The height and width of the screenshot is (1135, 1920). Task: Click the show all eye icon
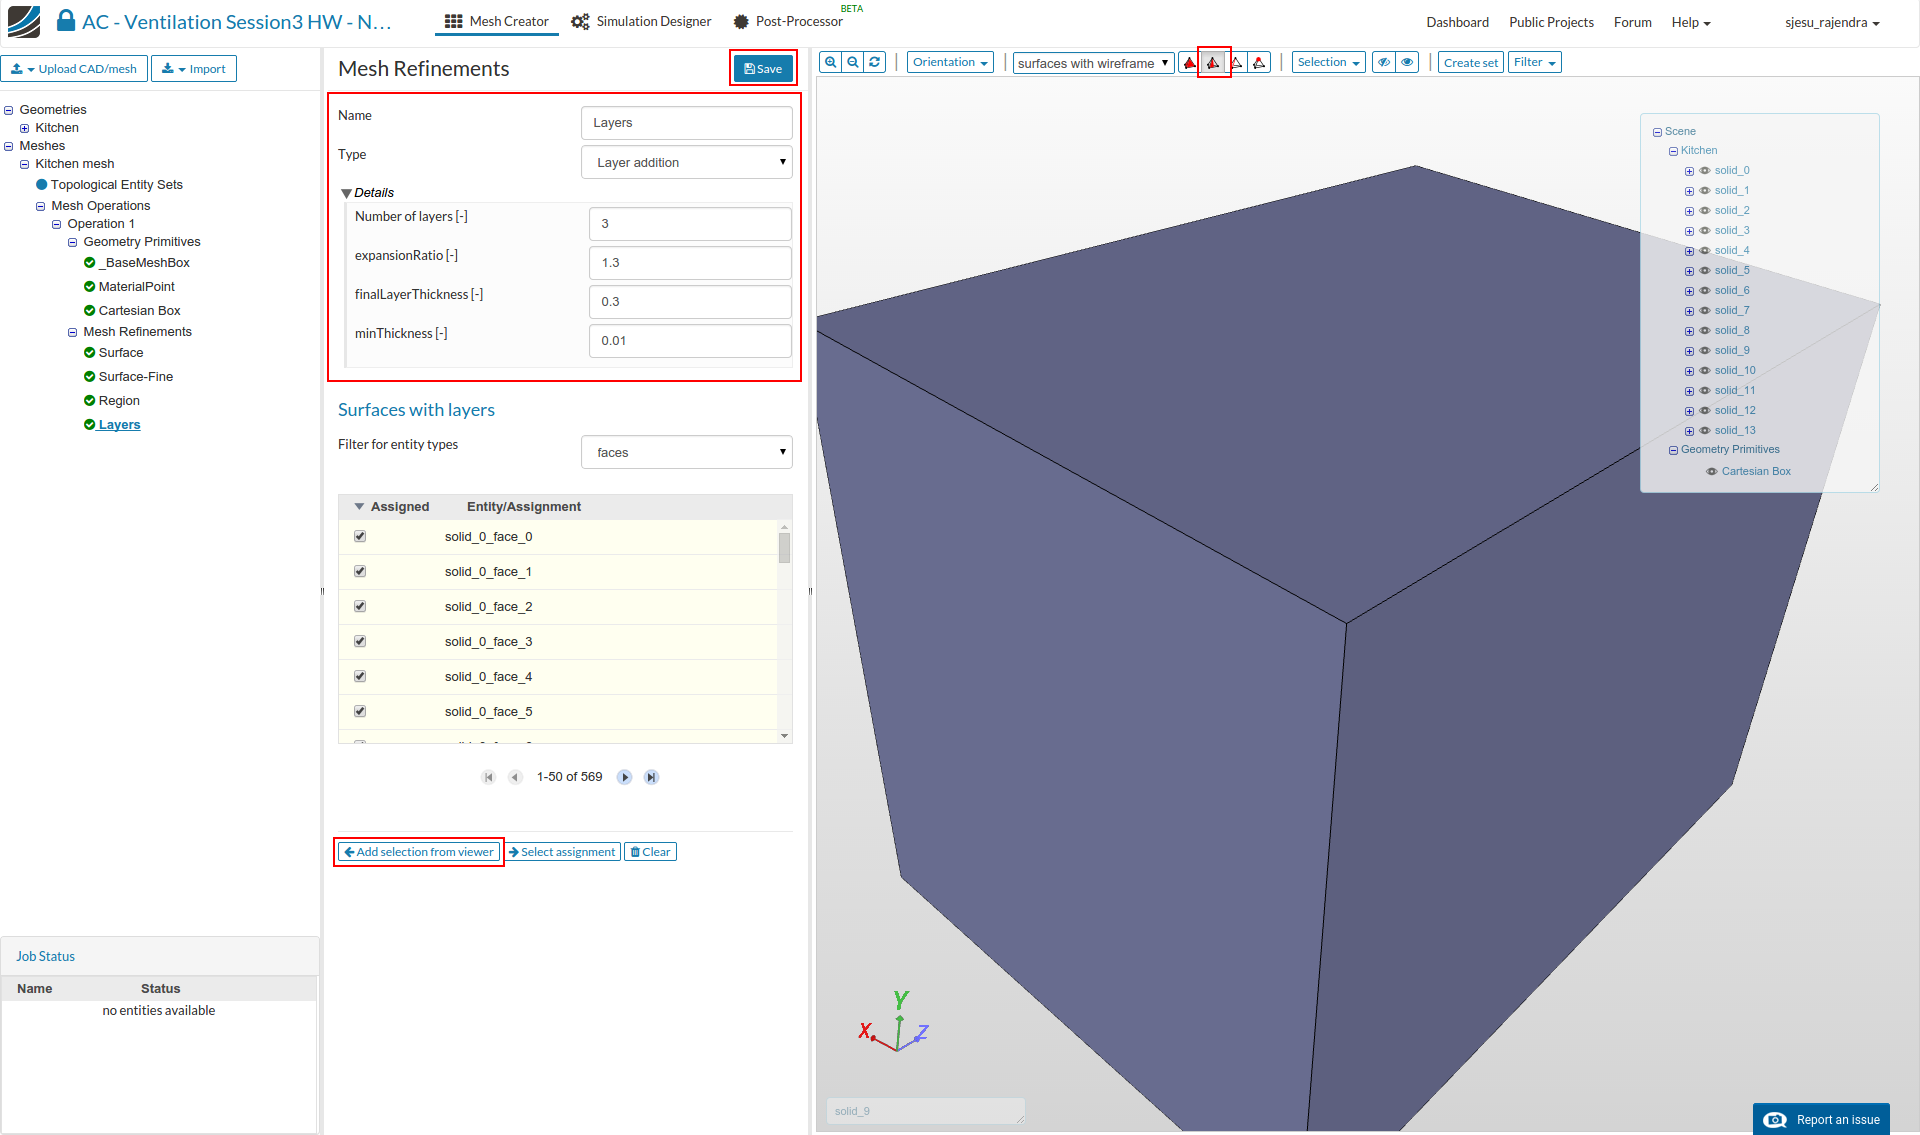[x=1407, y=62]
